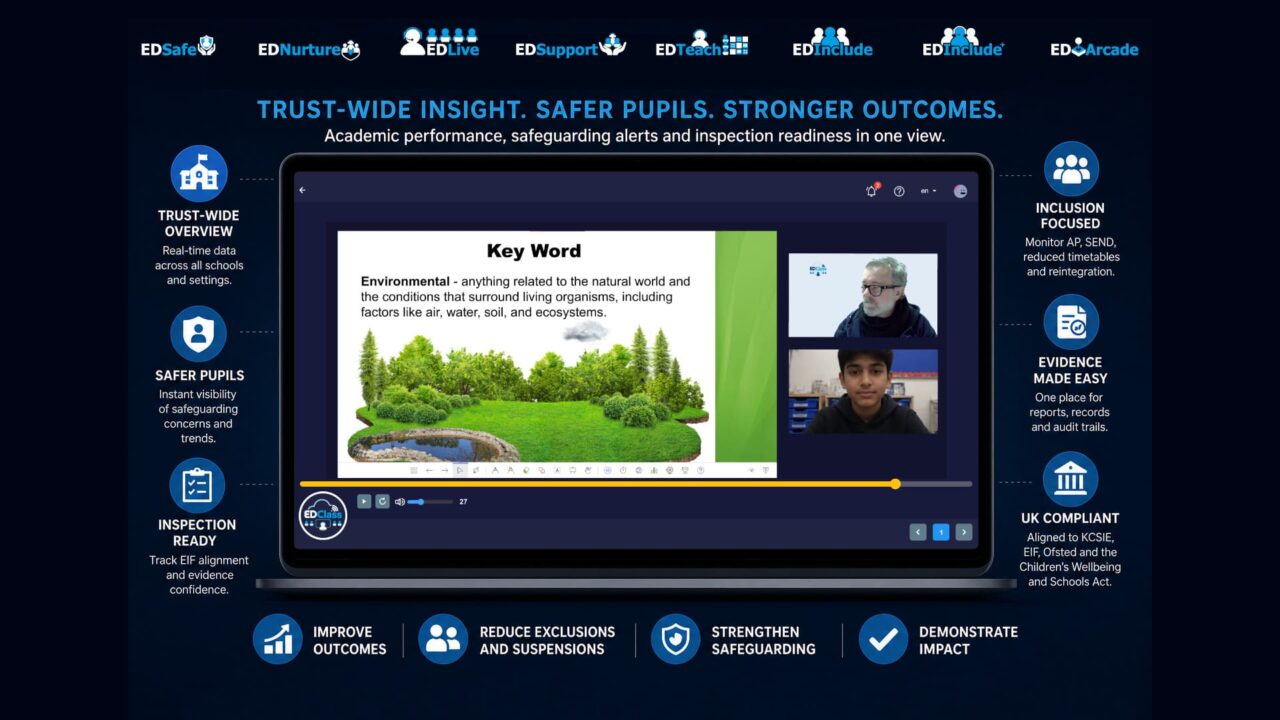This screenshot has height=720, width=1280.
Task: Select the student's webcam video thumbnail
Action: pos(863,391)
